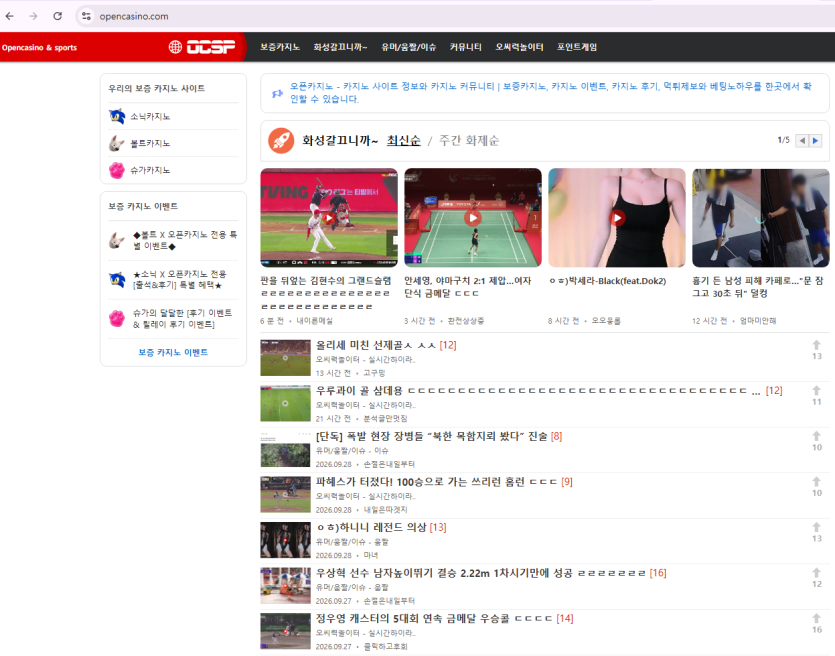Play the black dress video thumbnail
This screenshot has height=656, width=835.
pos(617,218)
